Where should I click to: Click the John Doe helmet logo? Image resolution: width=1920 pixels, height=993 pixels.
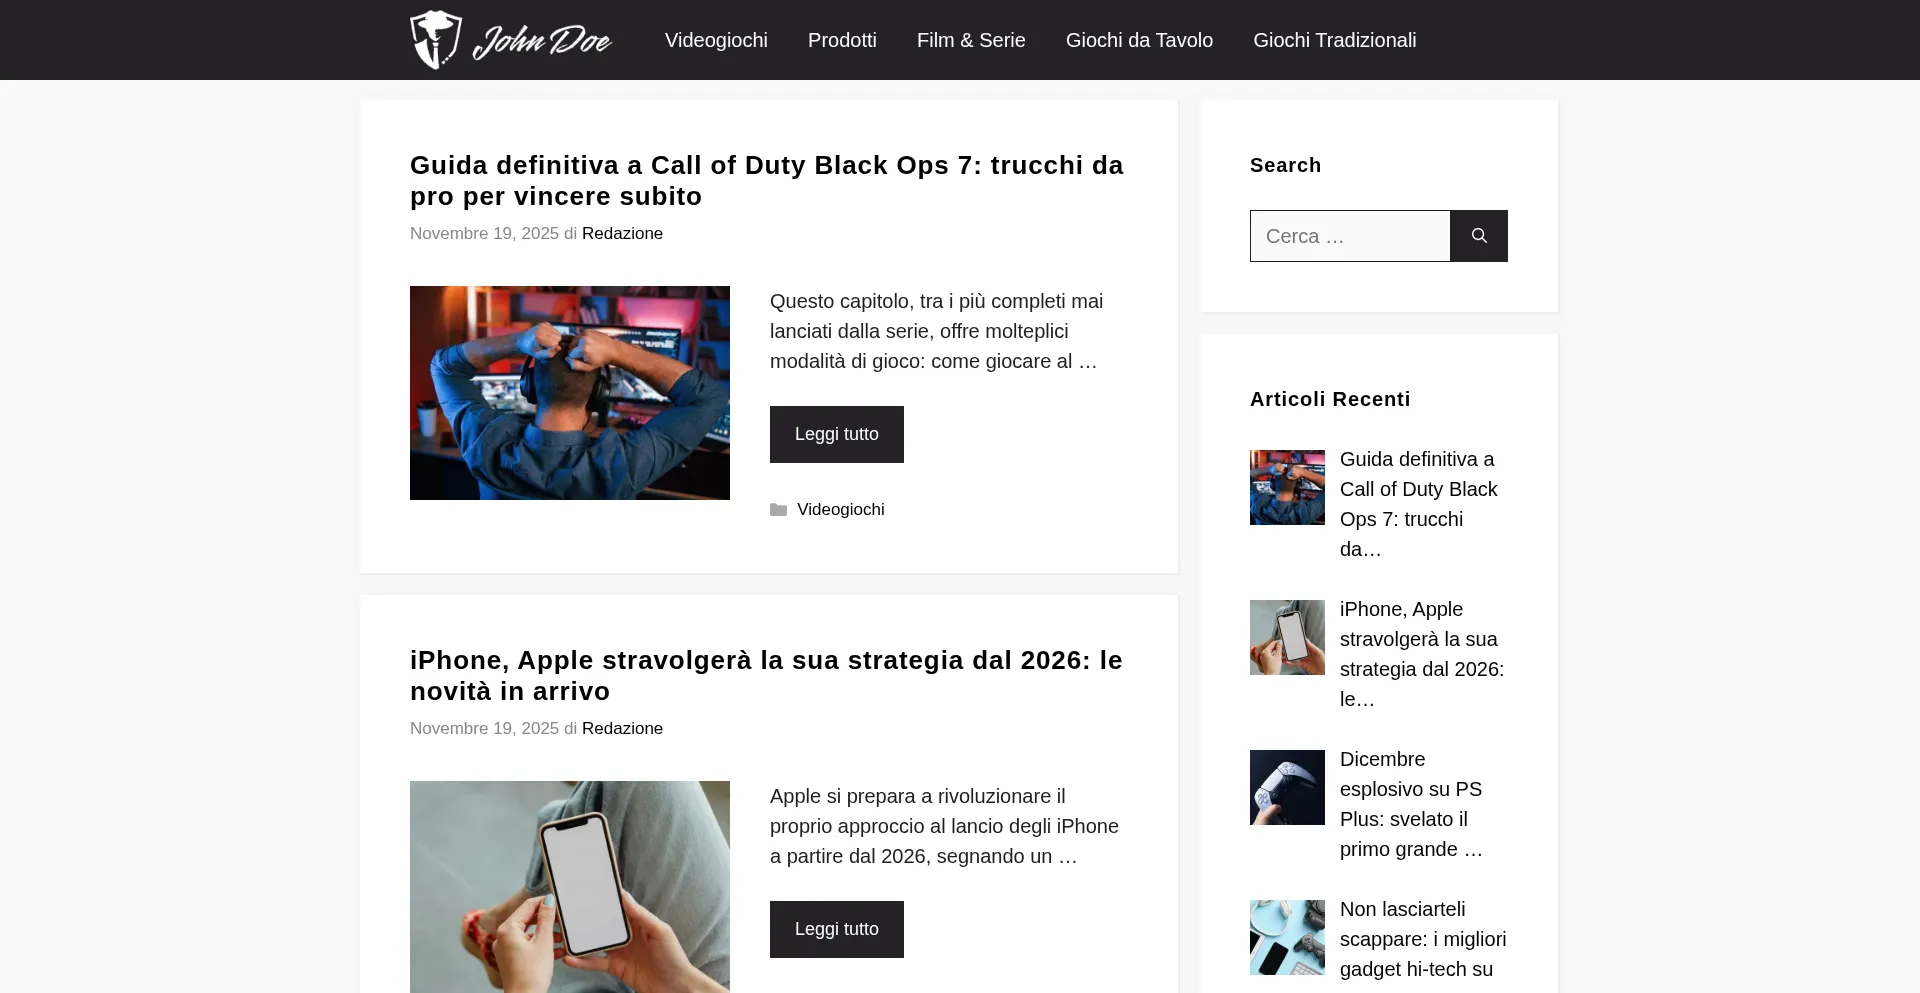coord(510,40)
